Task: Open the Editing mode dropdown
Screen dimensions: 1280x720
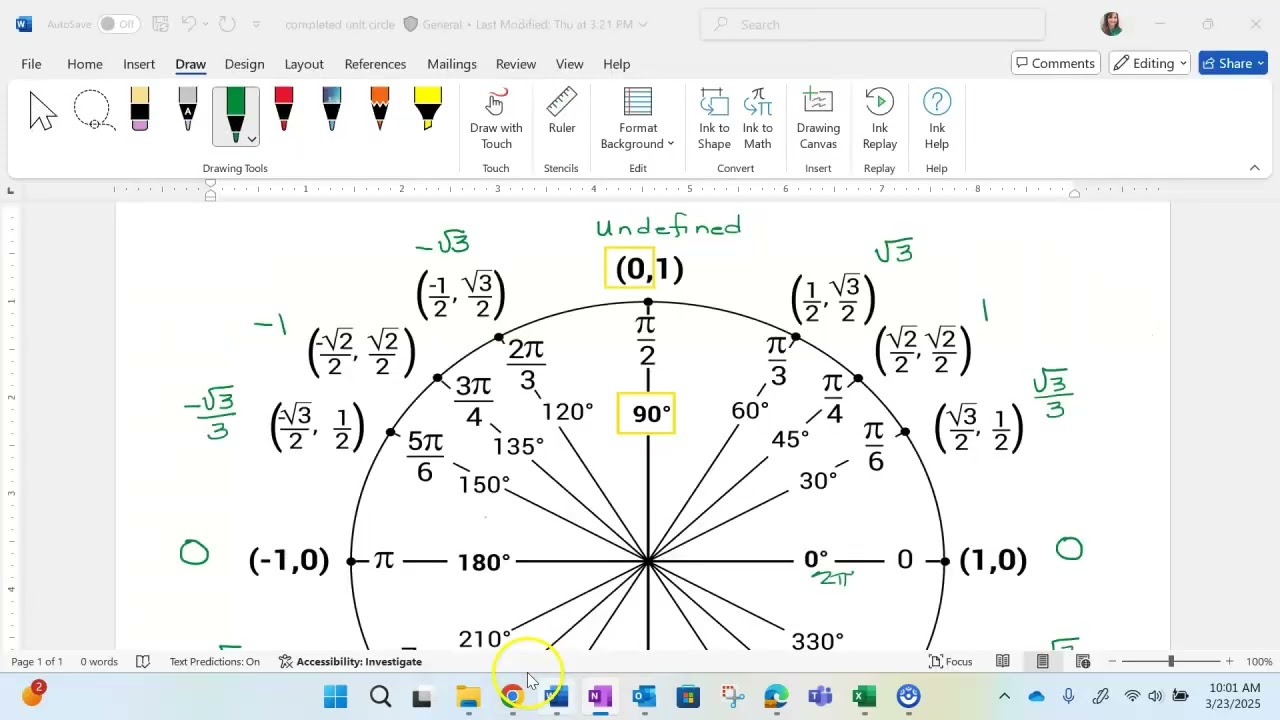Action: click(1150, 63)
